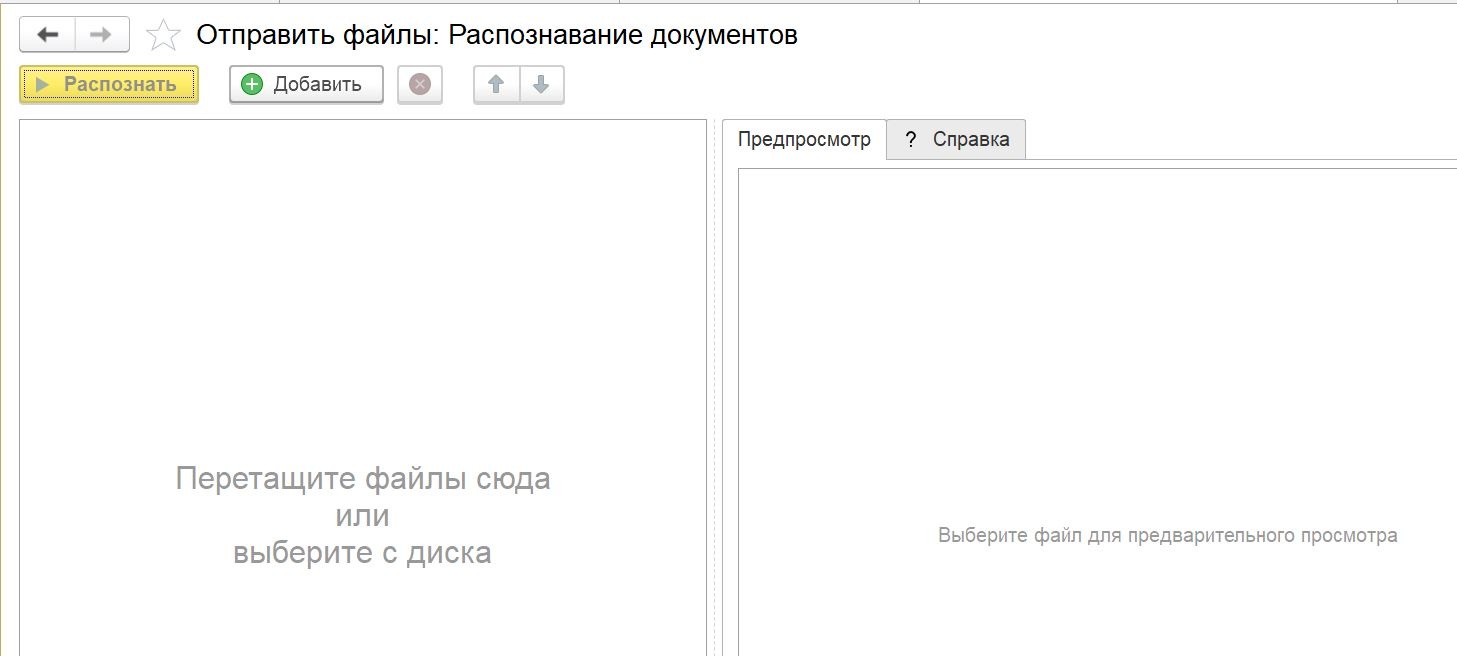The width and height of the screenshot is (1457, 656).
Task: Click the 'Перетащите файлы сюда' drop zone text
Action: coord(363,478)
